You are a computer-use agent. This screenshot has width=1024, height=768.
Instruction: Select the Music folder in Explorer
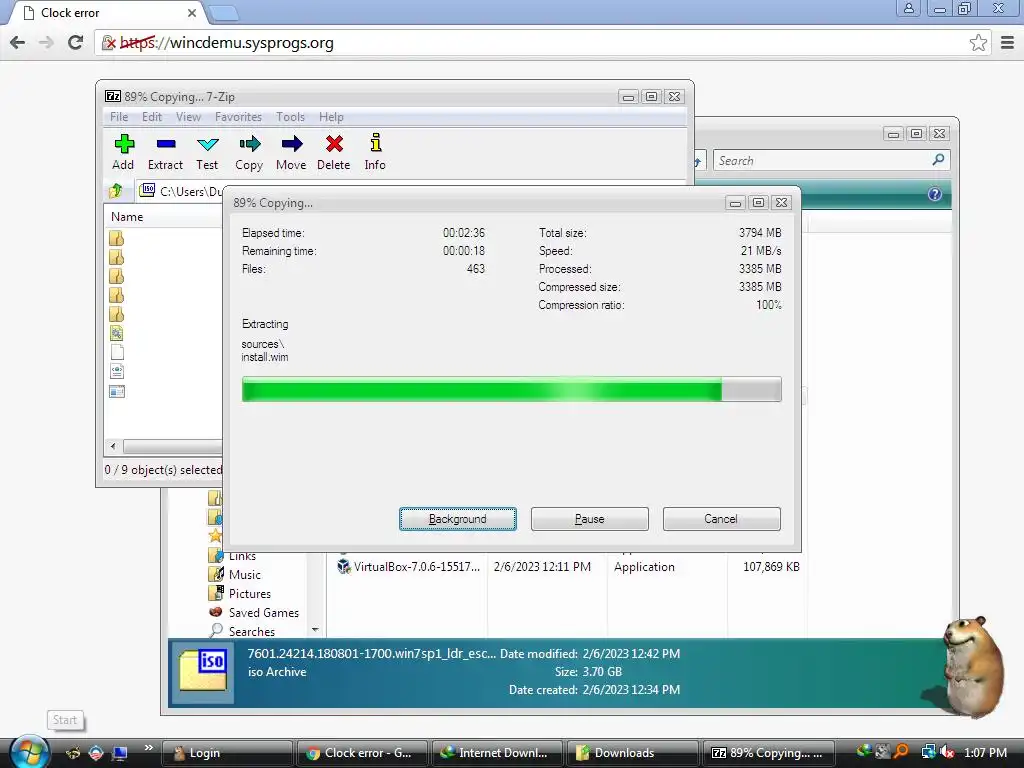[245, 575]
